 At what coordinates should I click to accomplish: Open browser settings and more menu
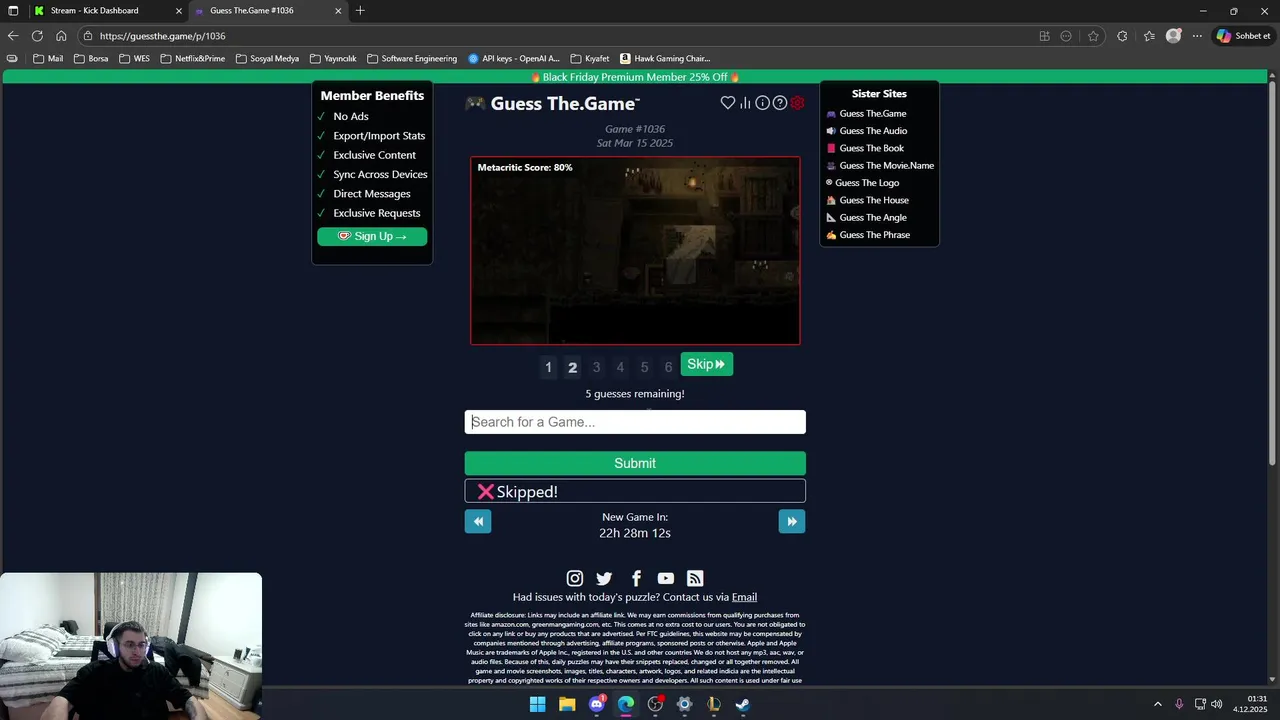point(1197,36)
